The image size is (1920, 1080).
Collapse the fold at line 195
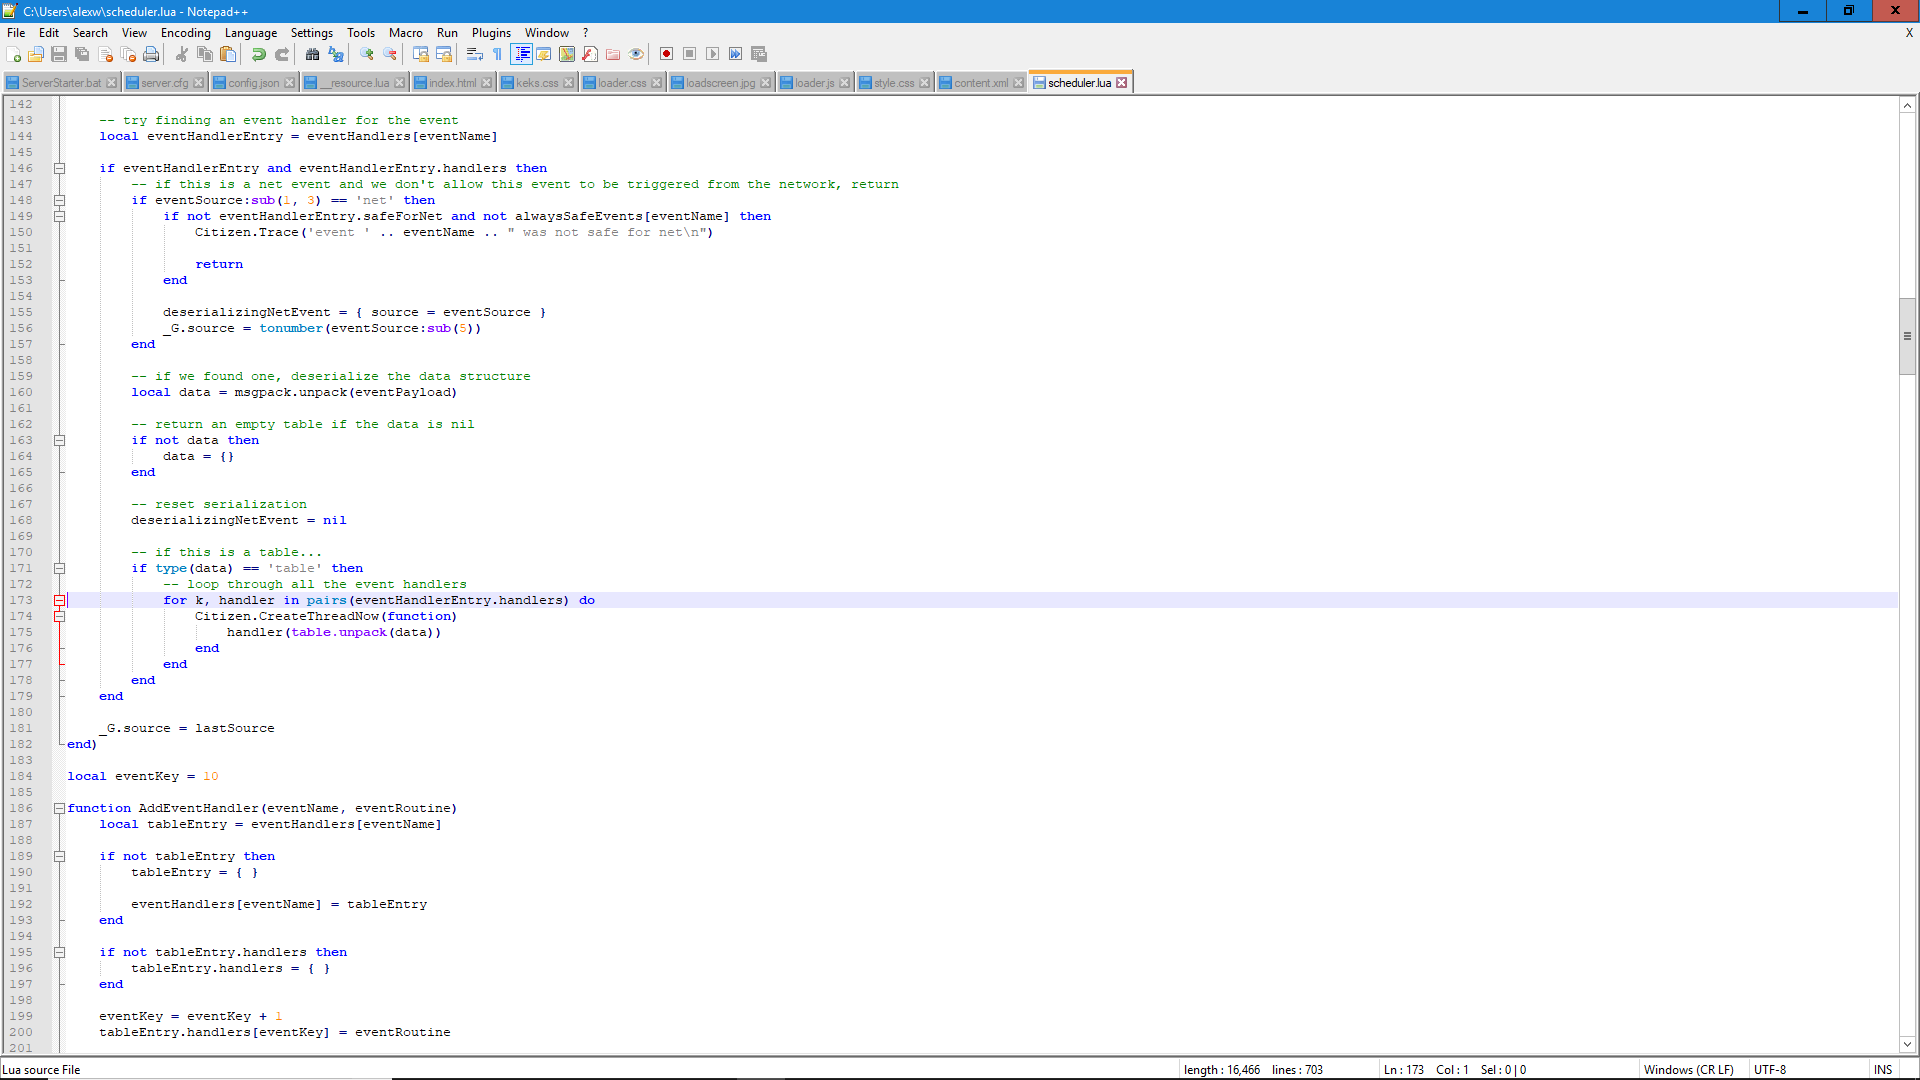click(x=60, y=952)
